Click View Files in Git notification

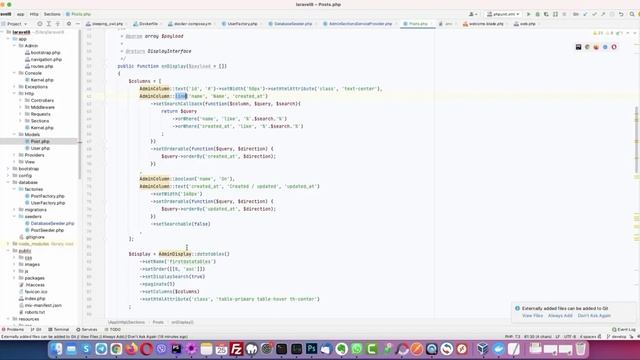532,316
